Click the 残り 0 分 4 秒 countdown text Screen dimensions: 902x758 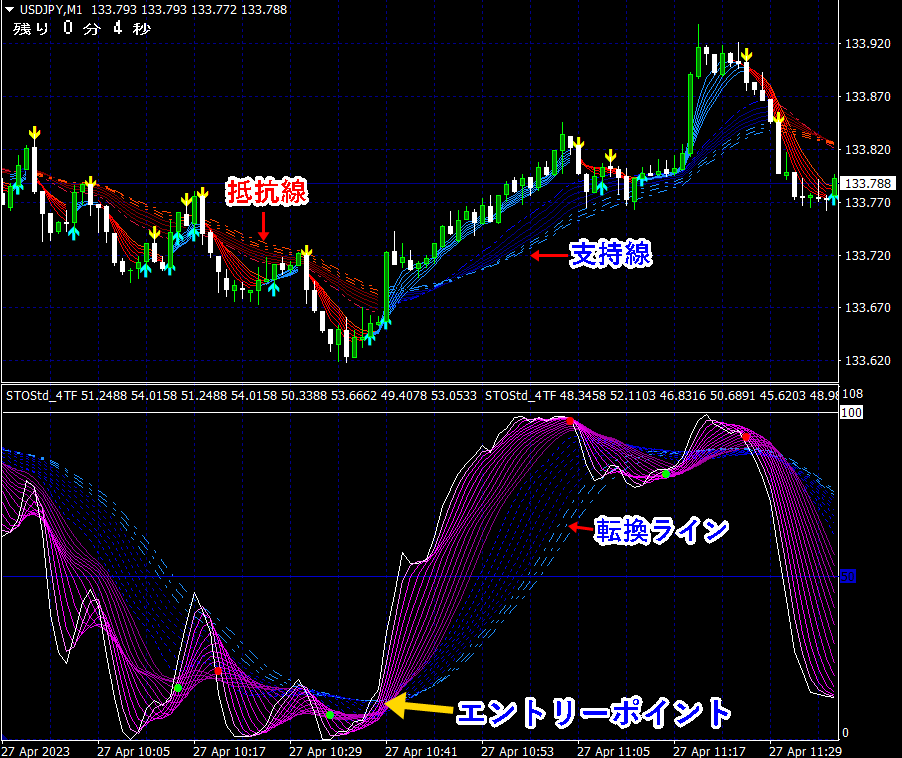pos(82,28)
